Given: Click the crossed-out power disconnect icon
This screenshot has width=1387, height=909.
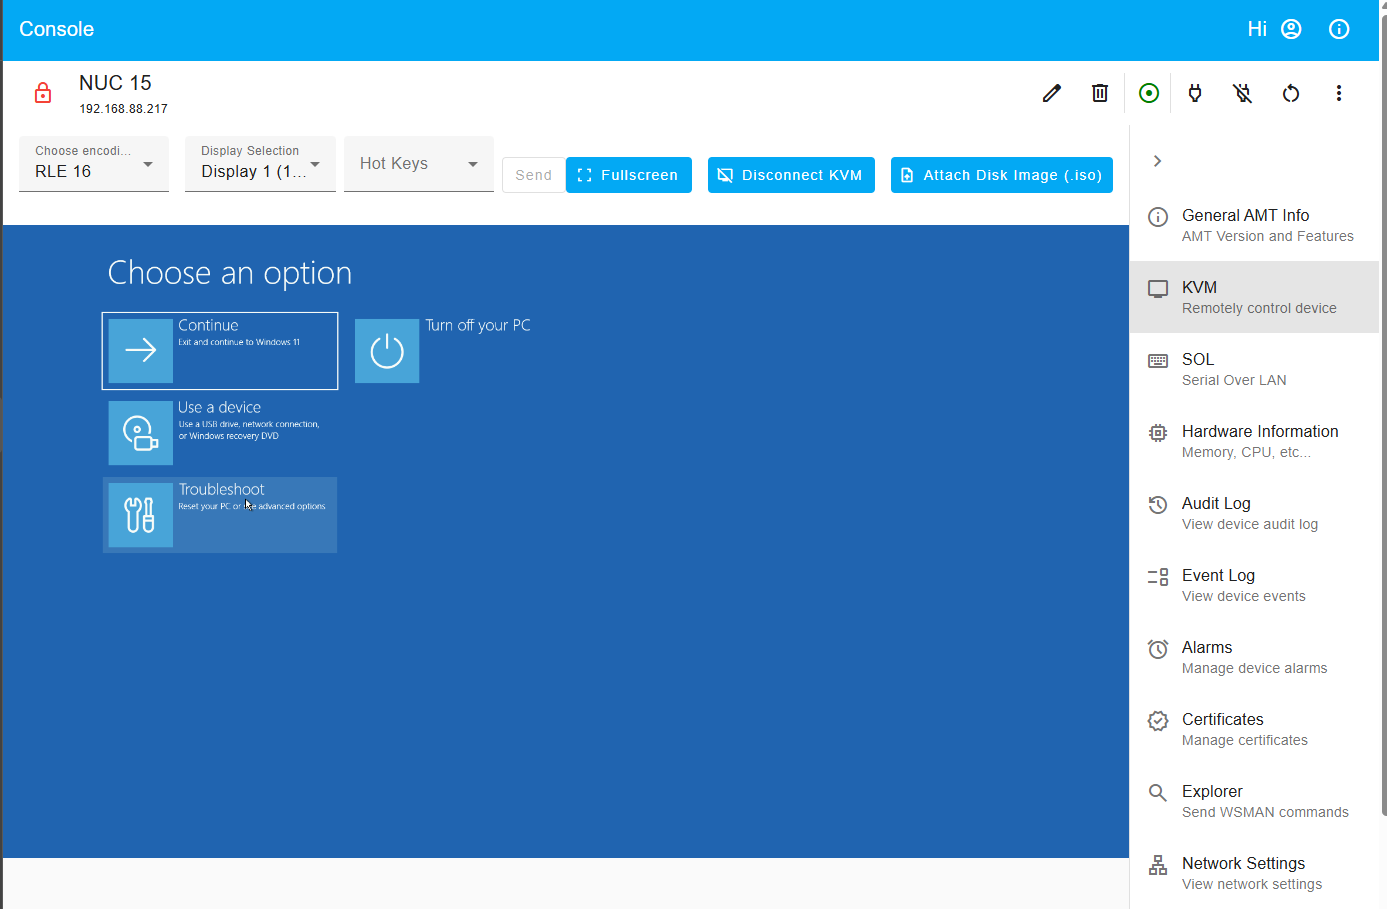Looking at the screenshot, I should click(1242, 92).
